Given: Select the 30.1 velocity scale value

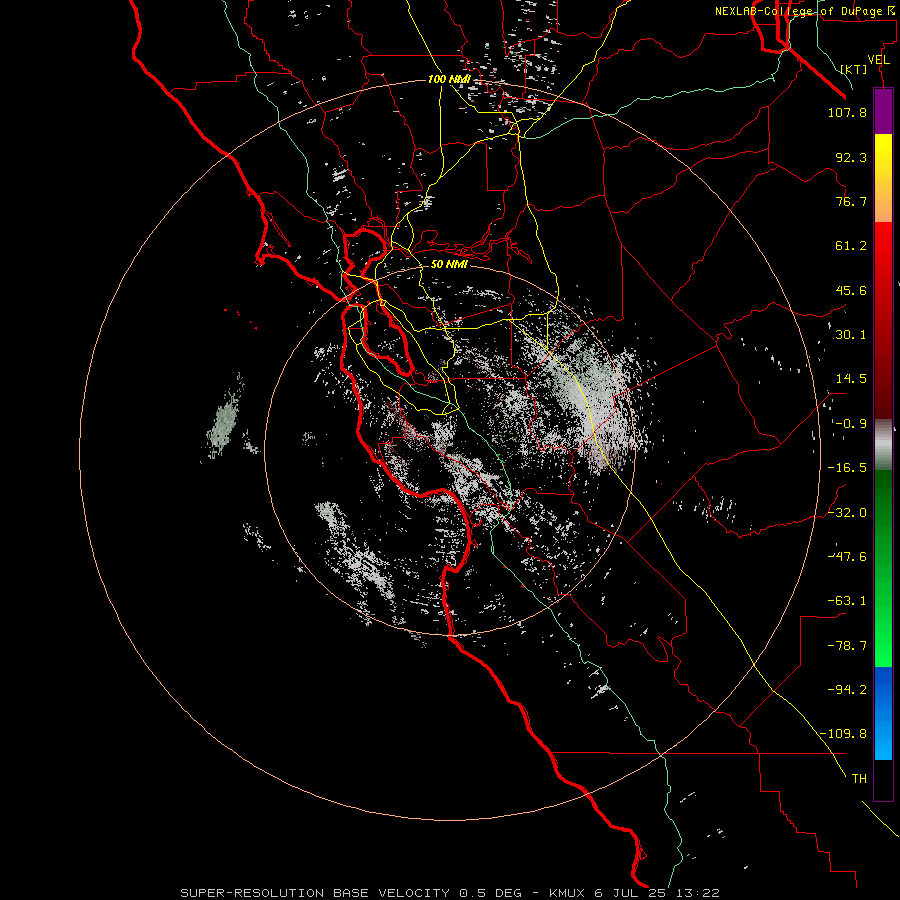Looking at the screenshot, I should click(851, 335).
